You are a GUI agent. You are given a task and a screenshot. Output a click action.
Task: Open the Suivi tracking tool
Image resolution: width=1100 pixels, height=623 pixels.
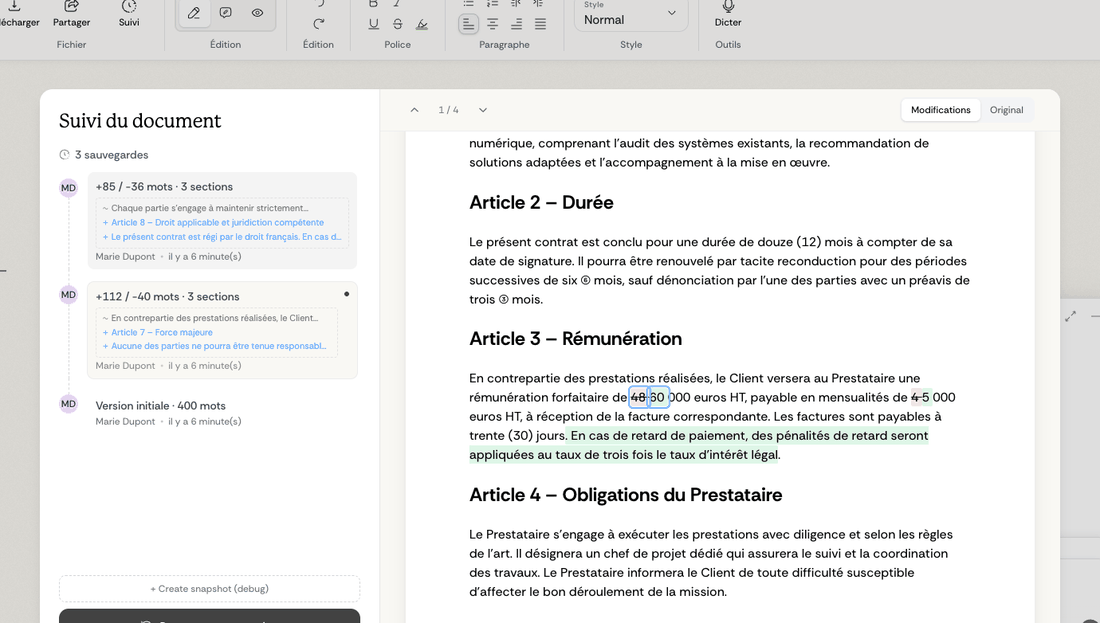point(129,8)
